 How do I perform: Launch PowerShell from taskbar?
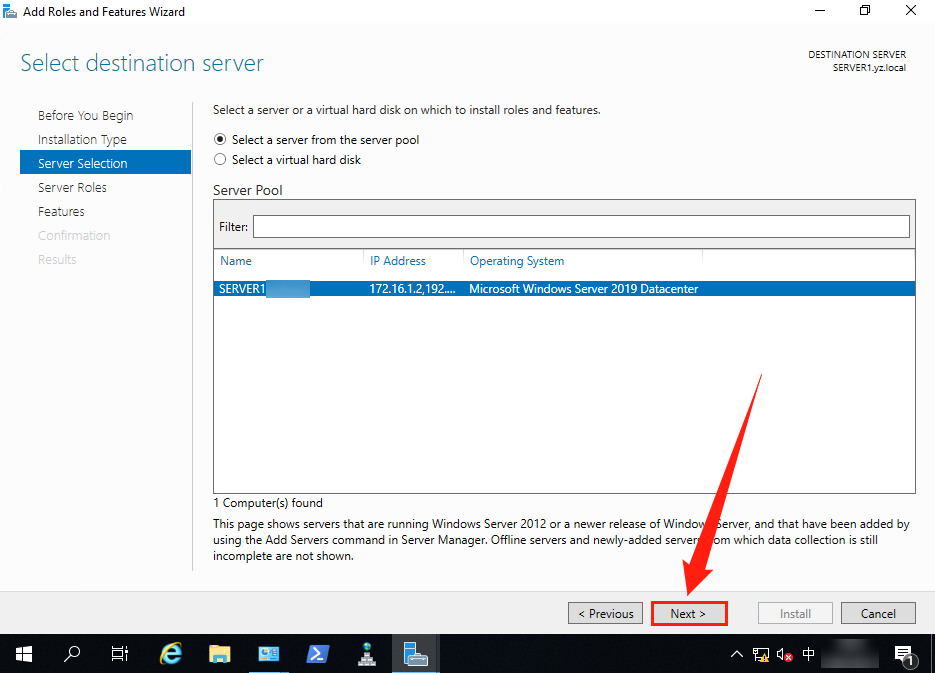[317, 654]
